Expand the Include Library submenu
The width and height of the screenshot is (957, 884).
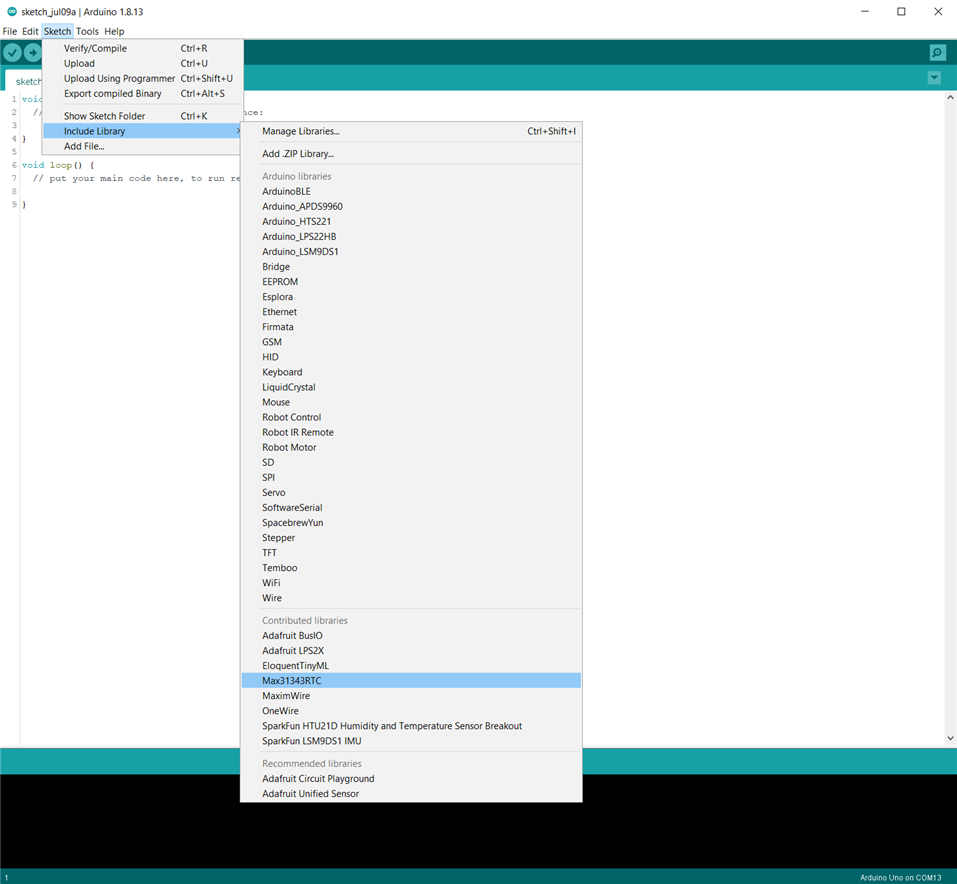click(143, 131)
